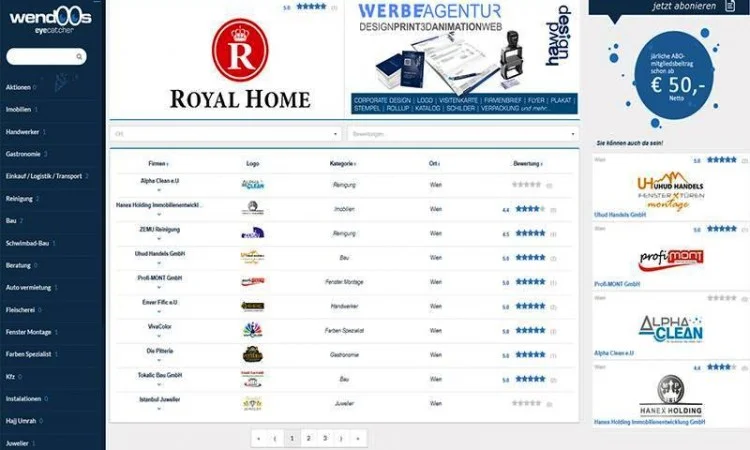Open Einkauf / Logistik / Transport category

click(x=44, y=176)
